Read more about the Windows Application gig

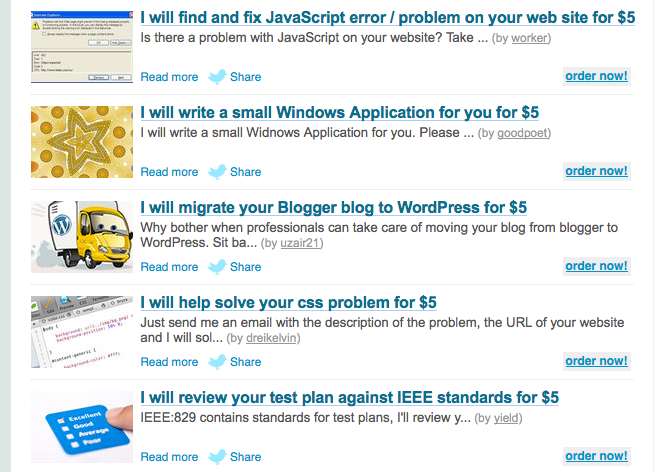pos(169,172)
